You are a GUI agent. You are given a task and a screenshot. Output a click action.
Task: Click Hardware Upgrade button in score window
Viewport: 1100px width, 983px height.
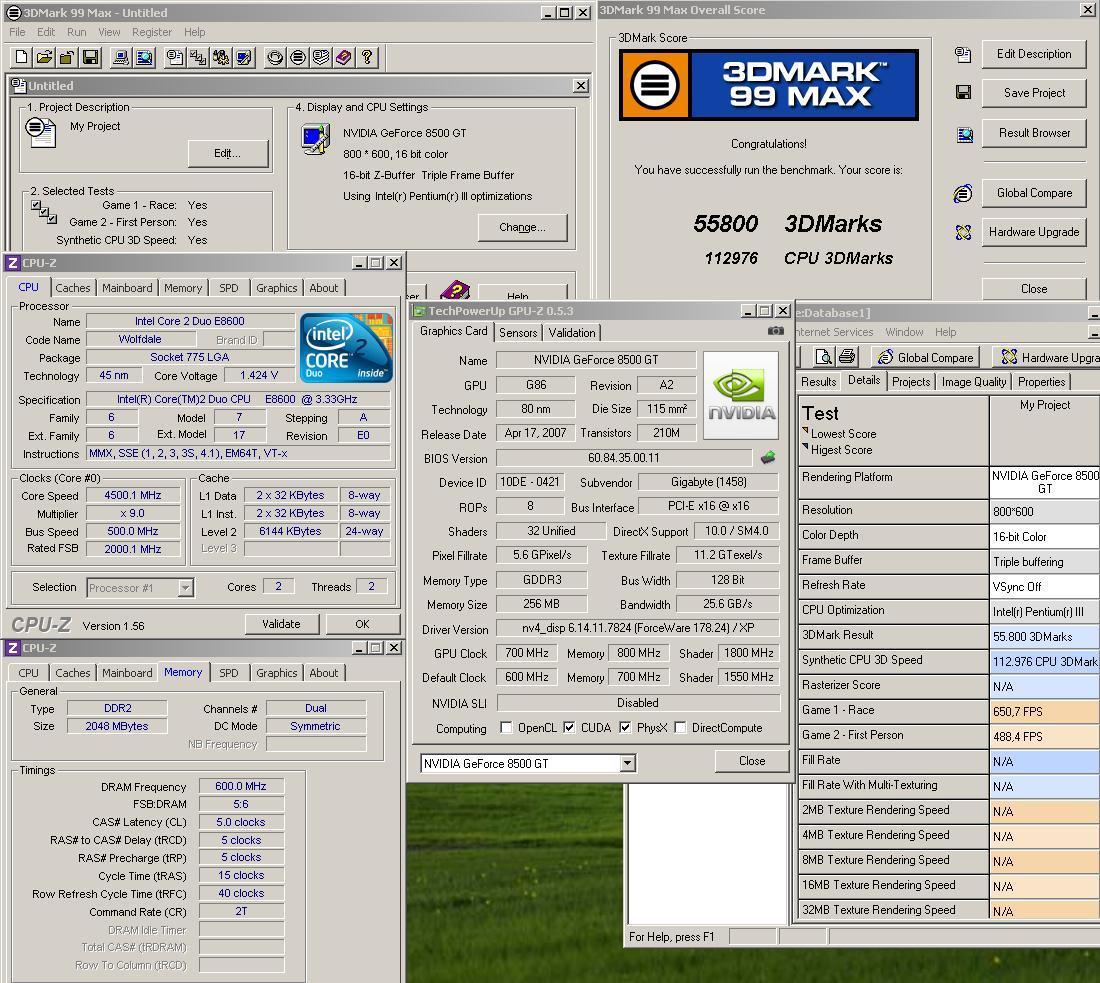point(1033,232)
